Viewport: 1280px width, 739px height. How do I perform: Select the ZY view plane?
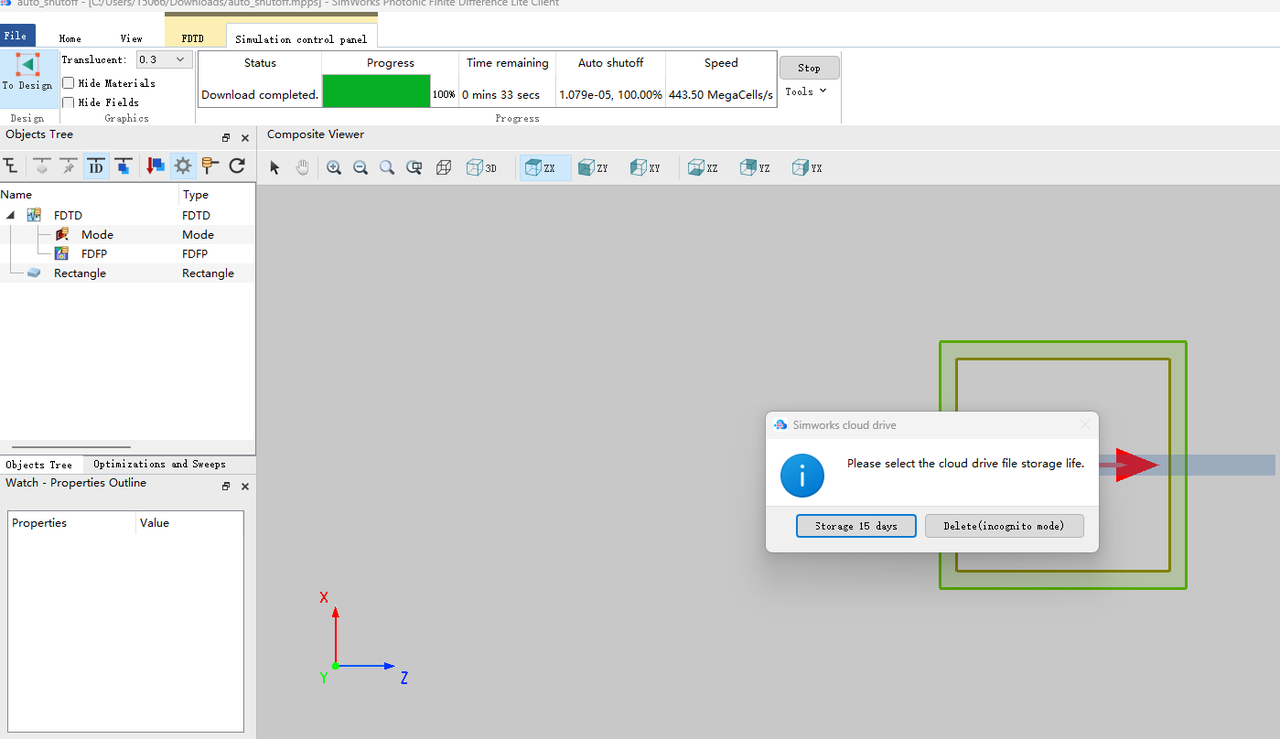(593, 168)
